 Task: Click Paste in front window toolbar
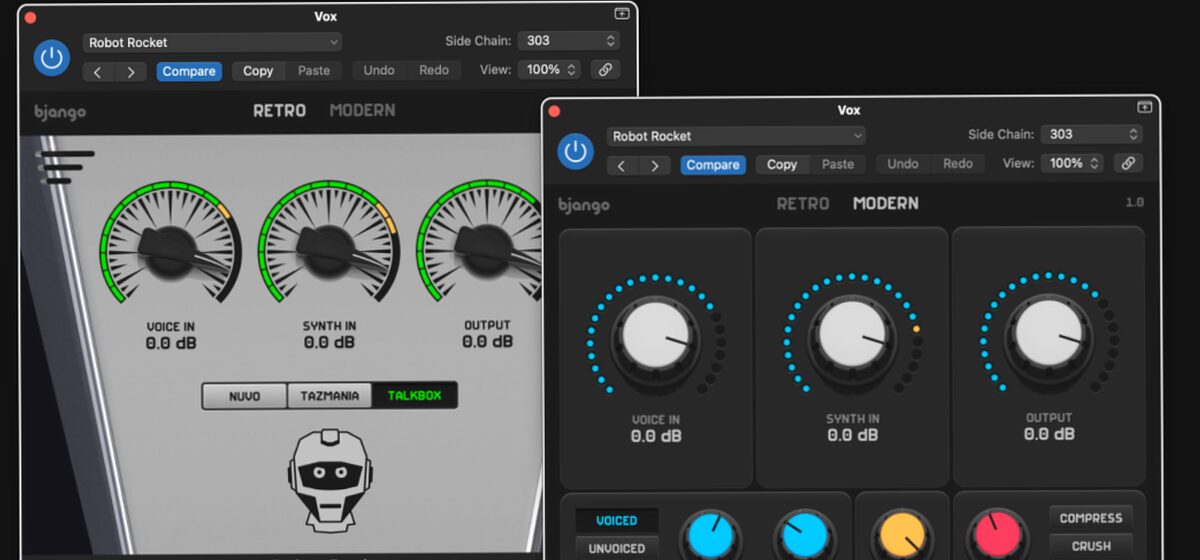(x=838, y=165)
